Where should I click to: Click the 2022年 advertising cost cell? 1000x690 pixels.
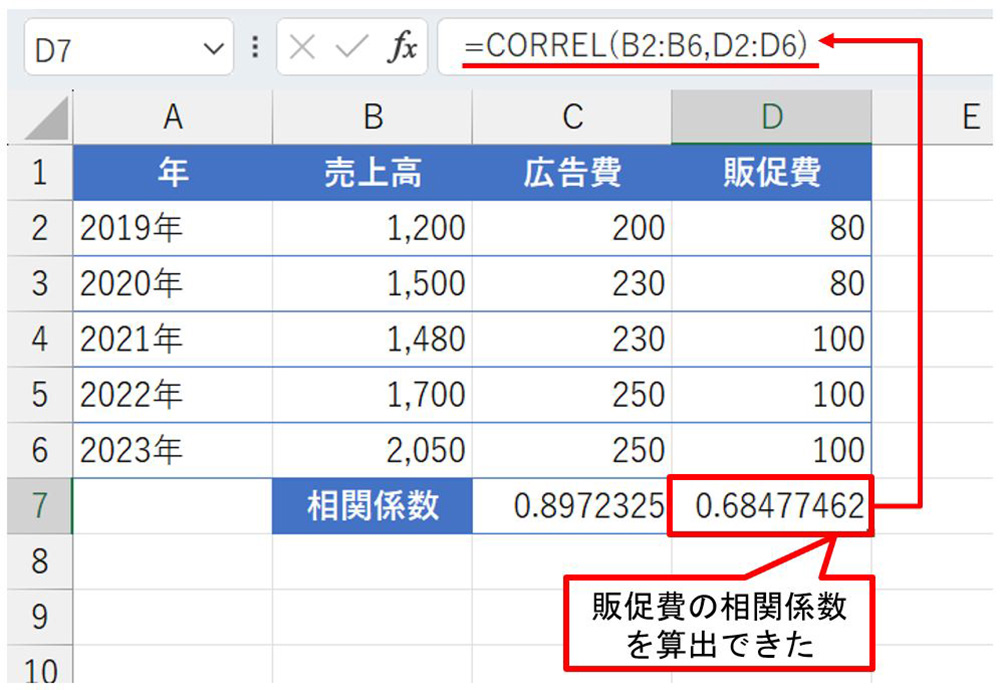572,395
